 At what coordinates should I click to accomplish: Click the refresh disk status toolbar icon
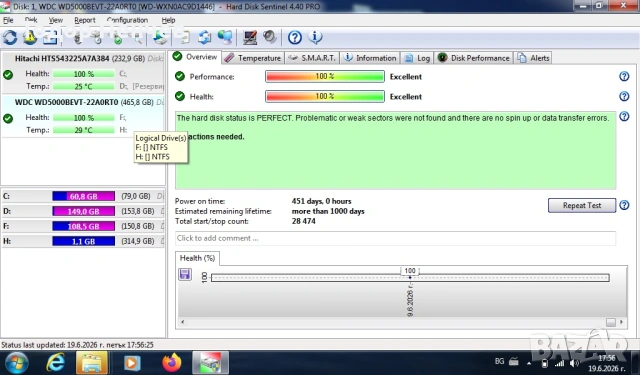coord(10,38)
